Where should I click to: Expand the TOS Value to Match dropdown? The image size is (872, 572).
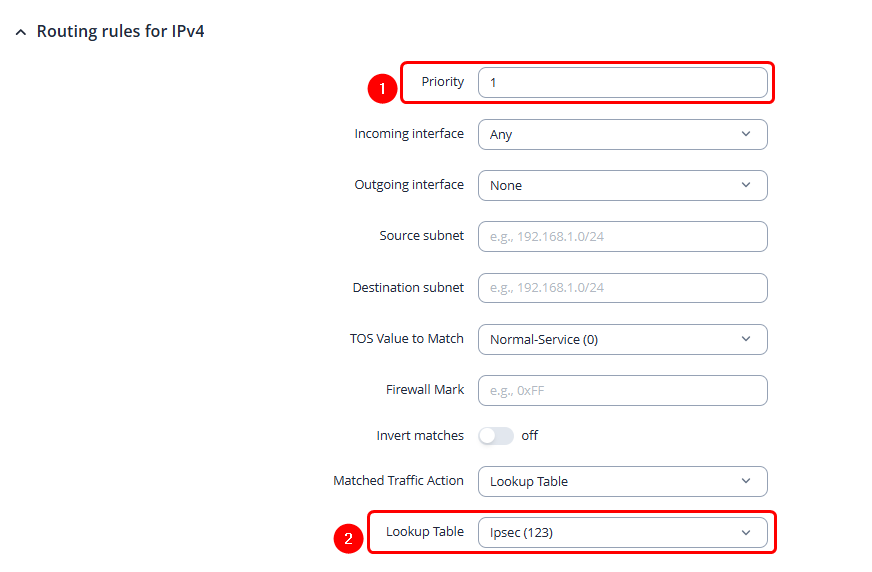pyautogui.click(x=622, y=339)
